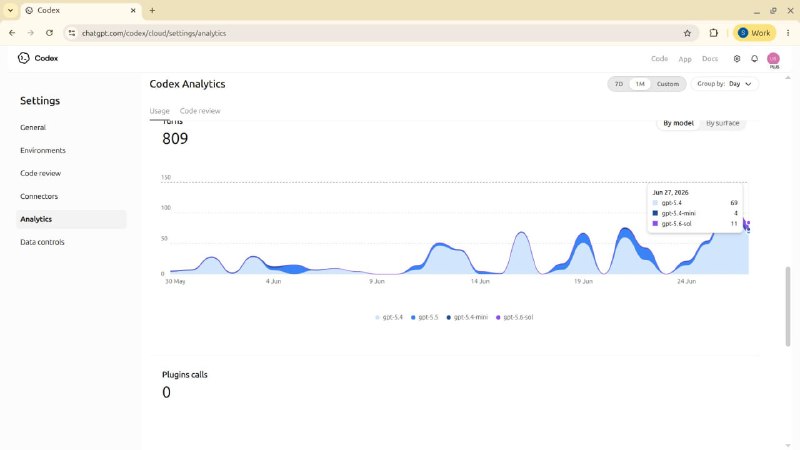Open the browser extensions puzzle icon
Image resolution: width=800 pixels, height=450 pixels.
[x=713, y=33]
